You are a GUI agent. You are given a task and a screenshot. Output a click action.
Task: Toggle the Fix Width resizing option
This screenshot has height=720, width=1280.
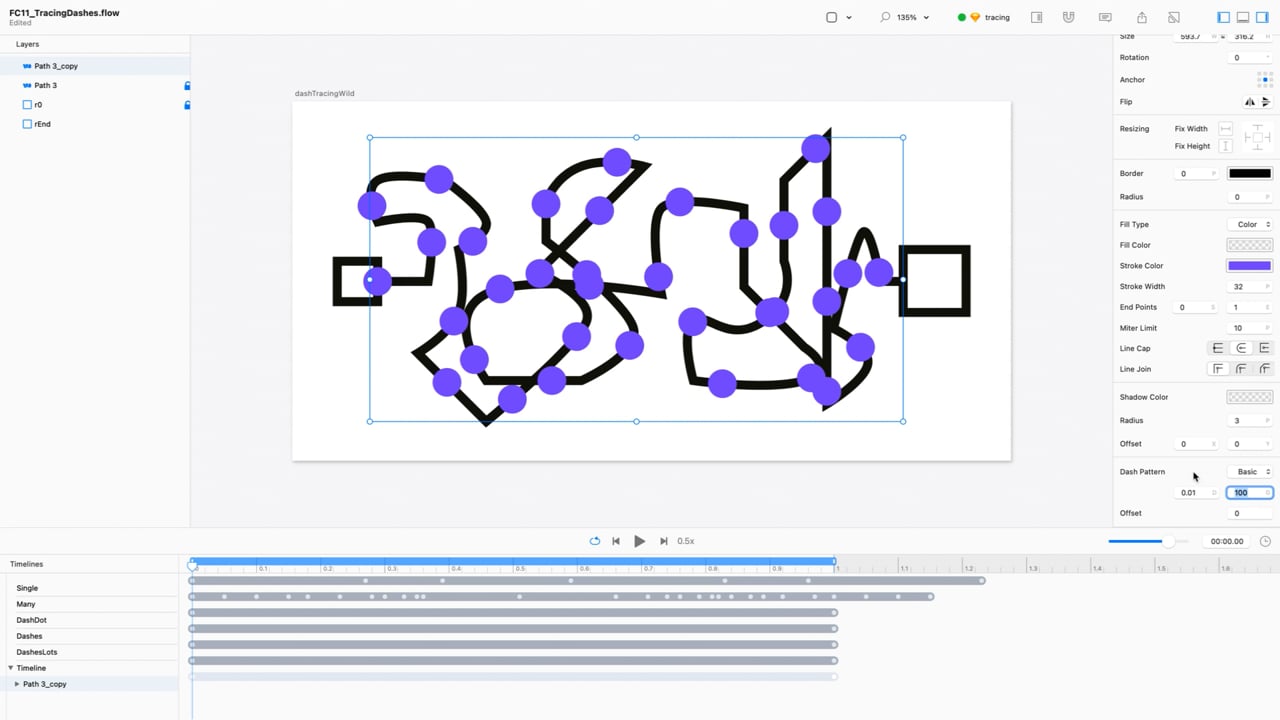[1225, 129]
